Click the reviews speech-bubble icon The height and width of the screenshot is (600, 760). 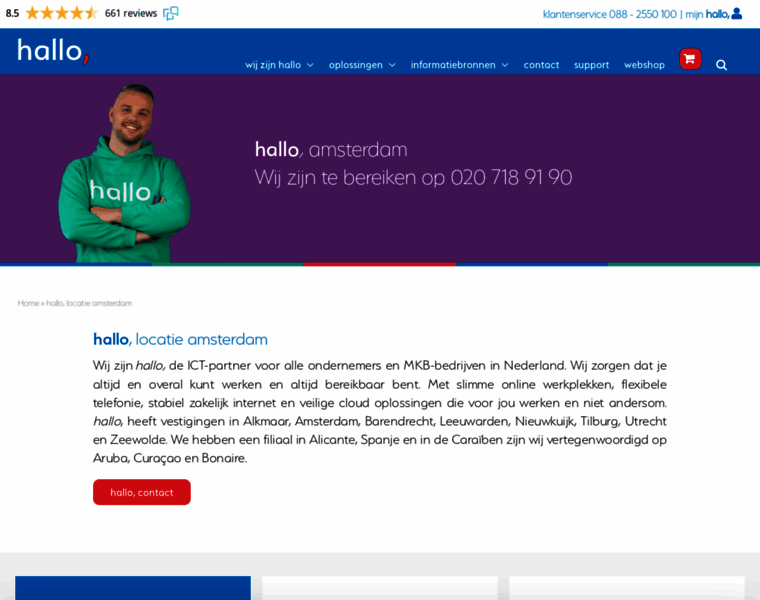[171, 13]
